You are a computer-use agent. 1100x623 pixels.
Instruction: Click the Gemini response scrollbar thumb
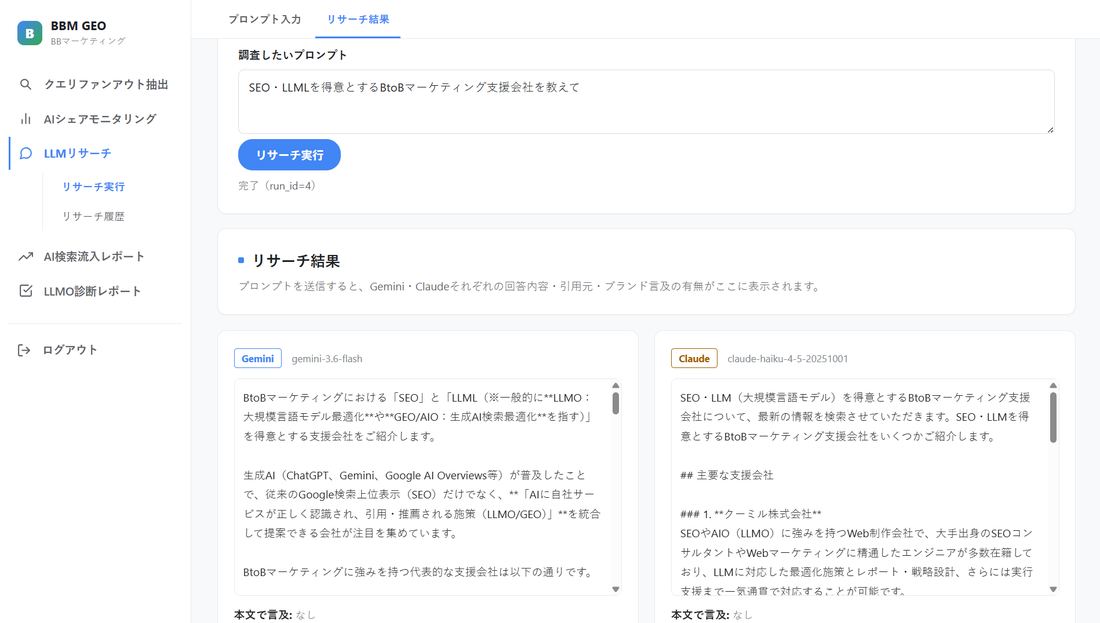tap(615, 403)
